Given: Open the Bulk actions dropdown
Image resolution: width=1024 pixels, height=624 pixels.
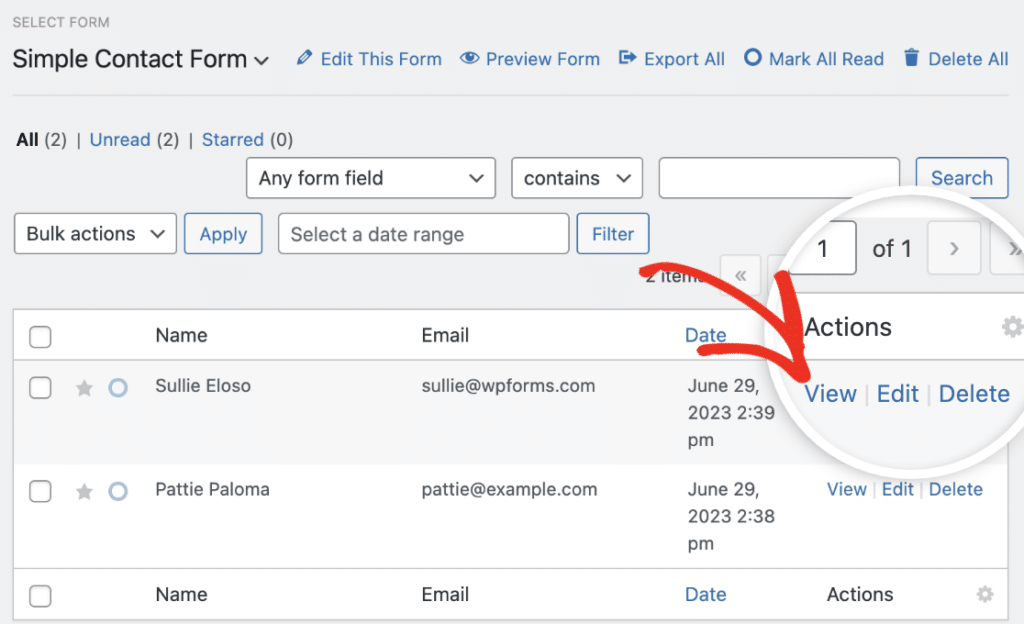Looking at the screenshot, I should point(95,234).
